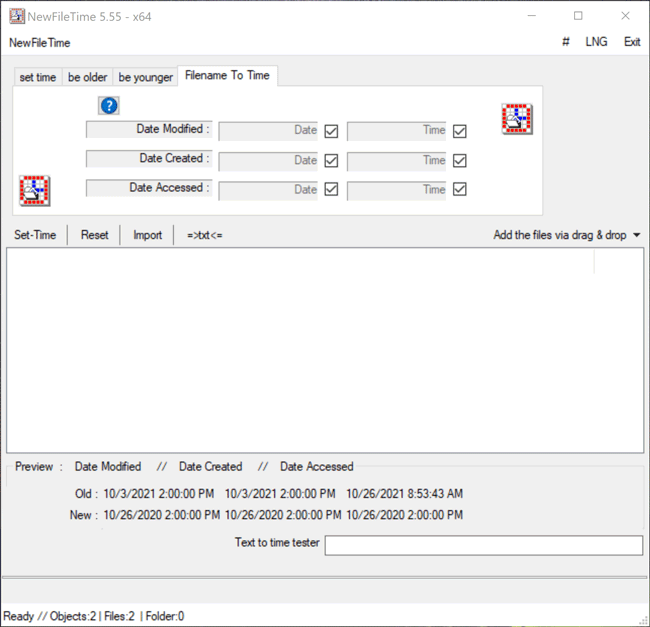Click the NewFileTime logo icon at upper right
The height and width of the screenshot is (627, 650).
(x=517, y=119)
